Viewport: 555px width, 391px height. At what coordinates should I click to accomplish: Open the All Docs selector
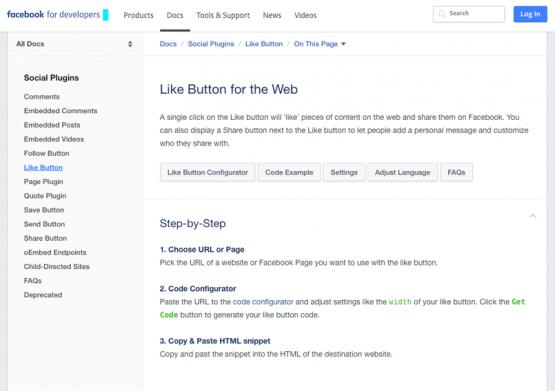(x=75, y=44)
